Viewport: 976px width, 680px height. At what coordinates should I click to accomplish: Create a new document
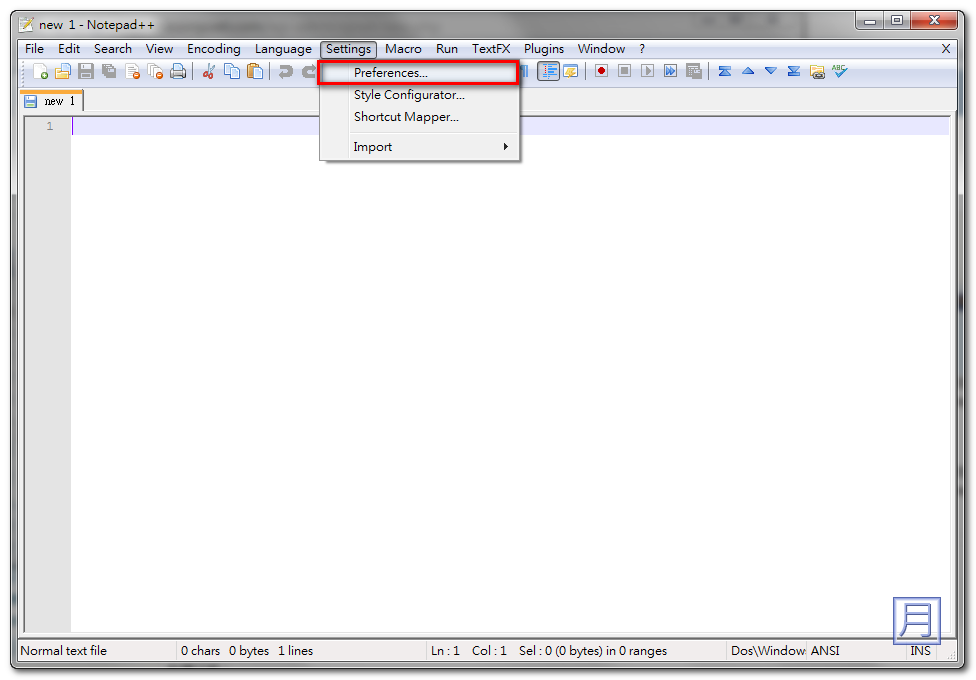39,71
